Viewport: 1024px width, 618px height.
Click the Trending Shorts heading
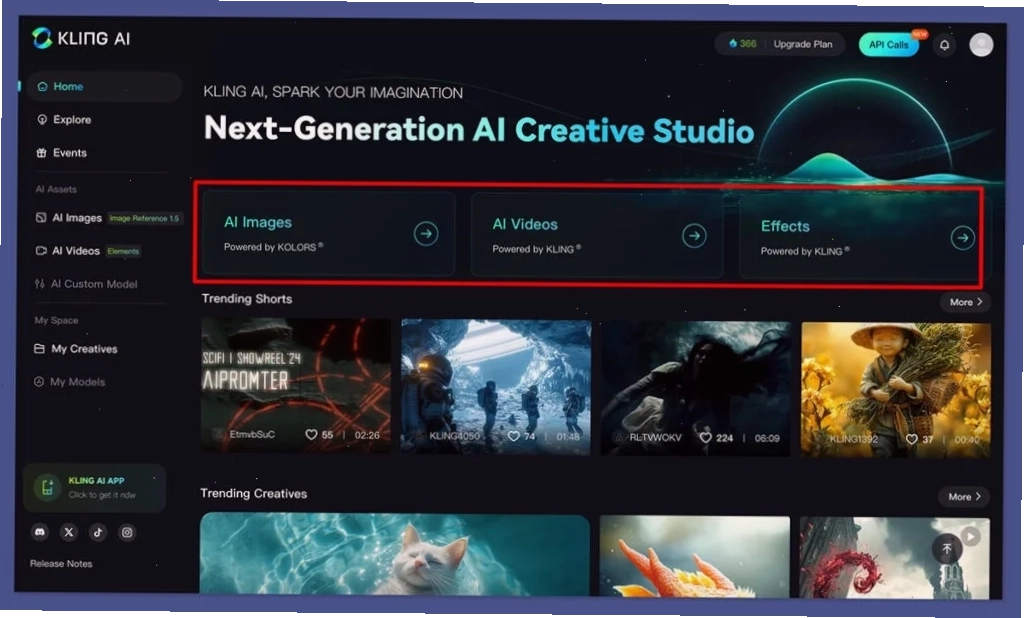[x=247, y=299]
